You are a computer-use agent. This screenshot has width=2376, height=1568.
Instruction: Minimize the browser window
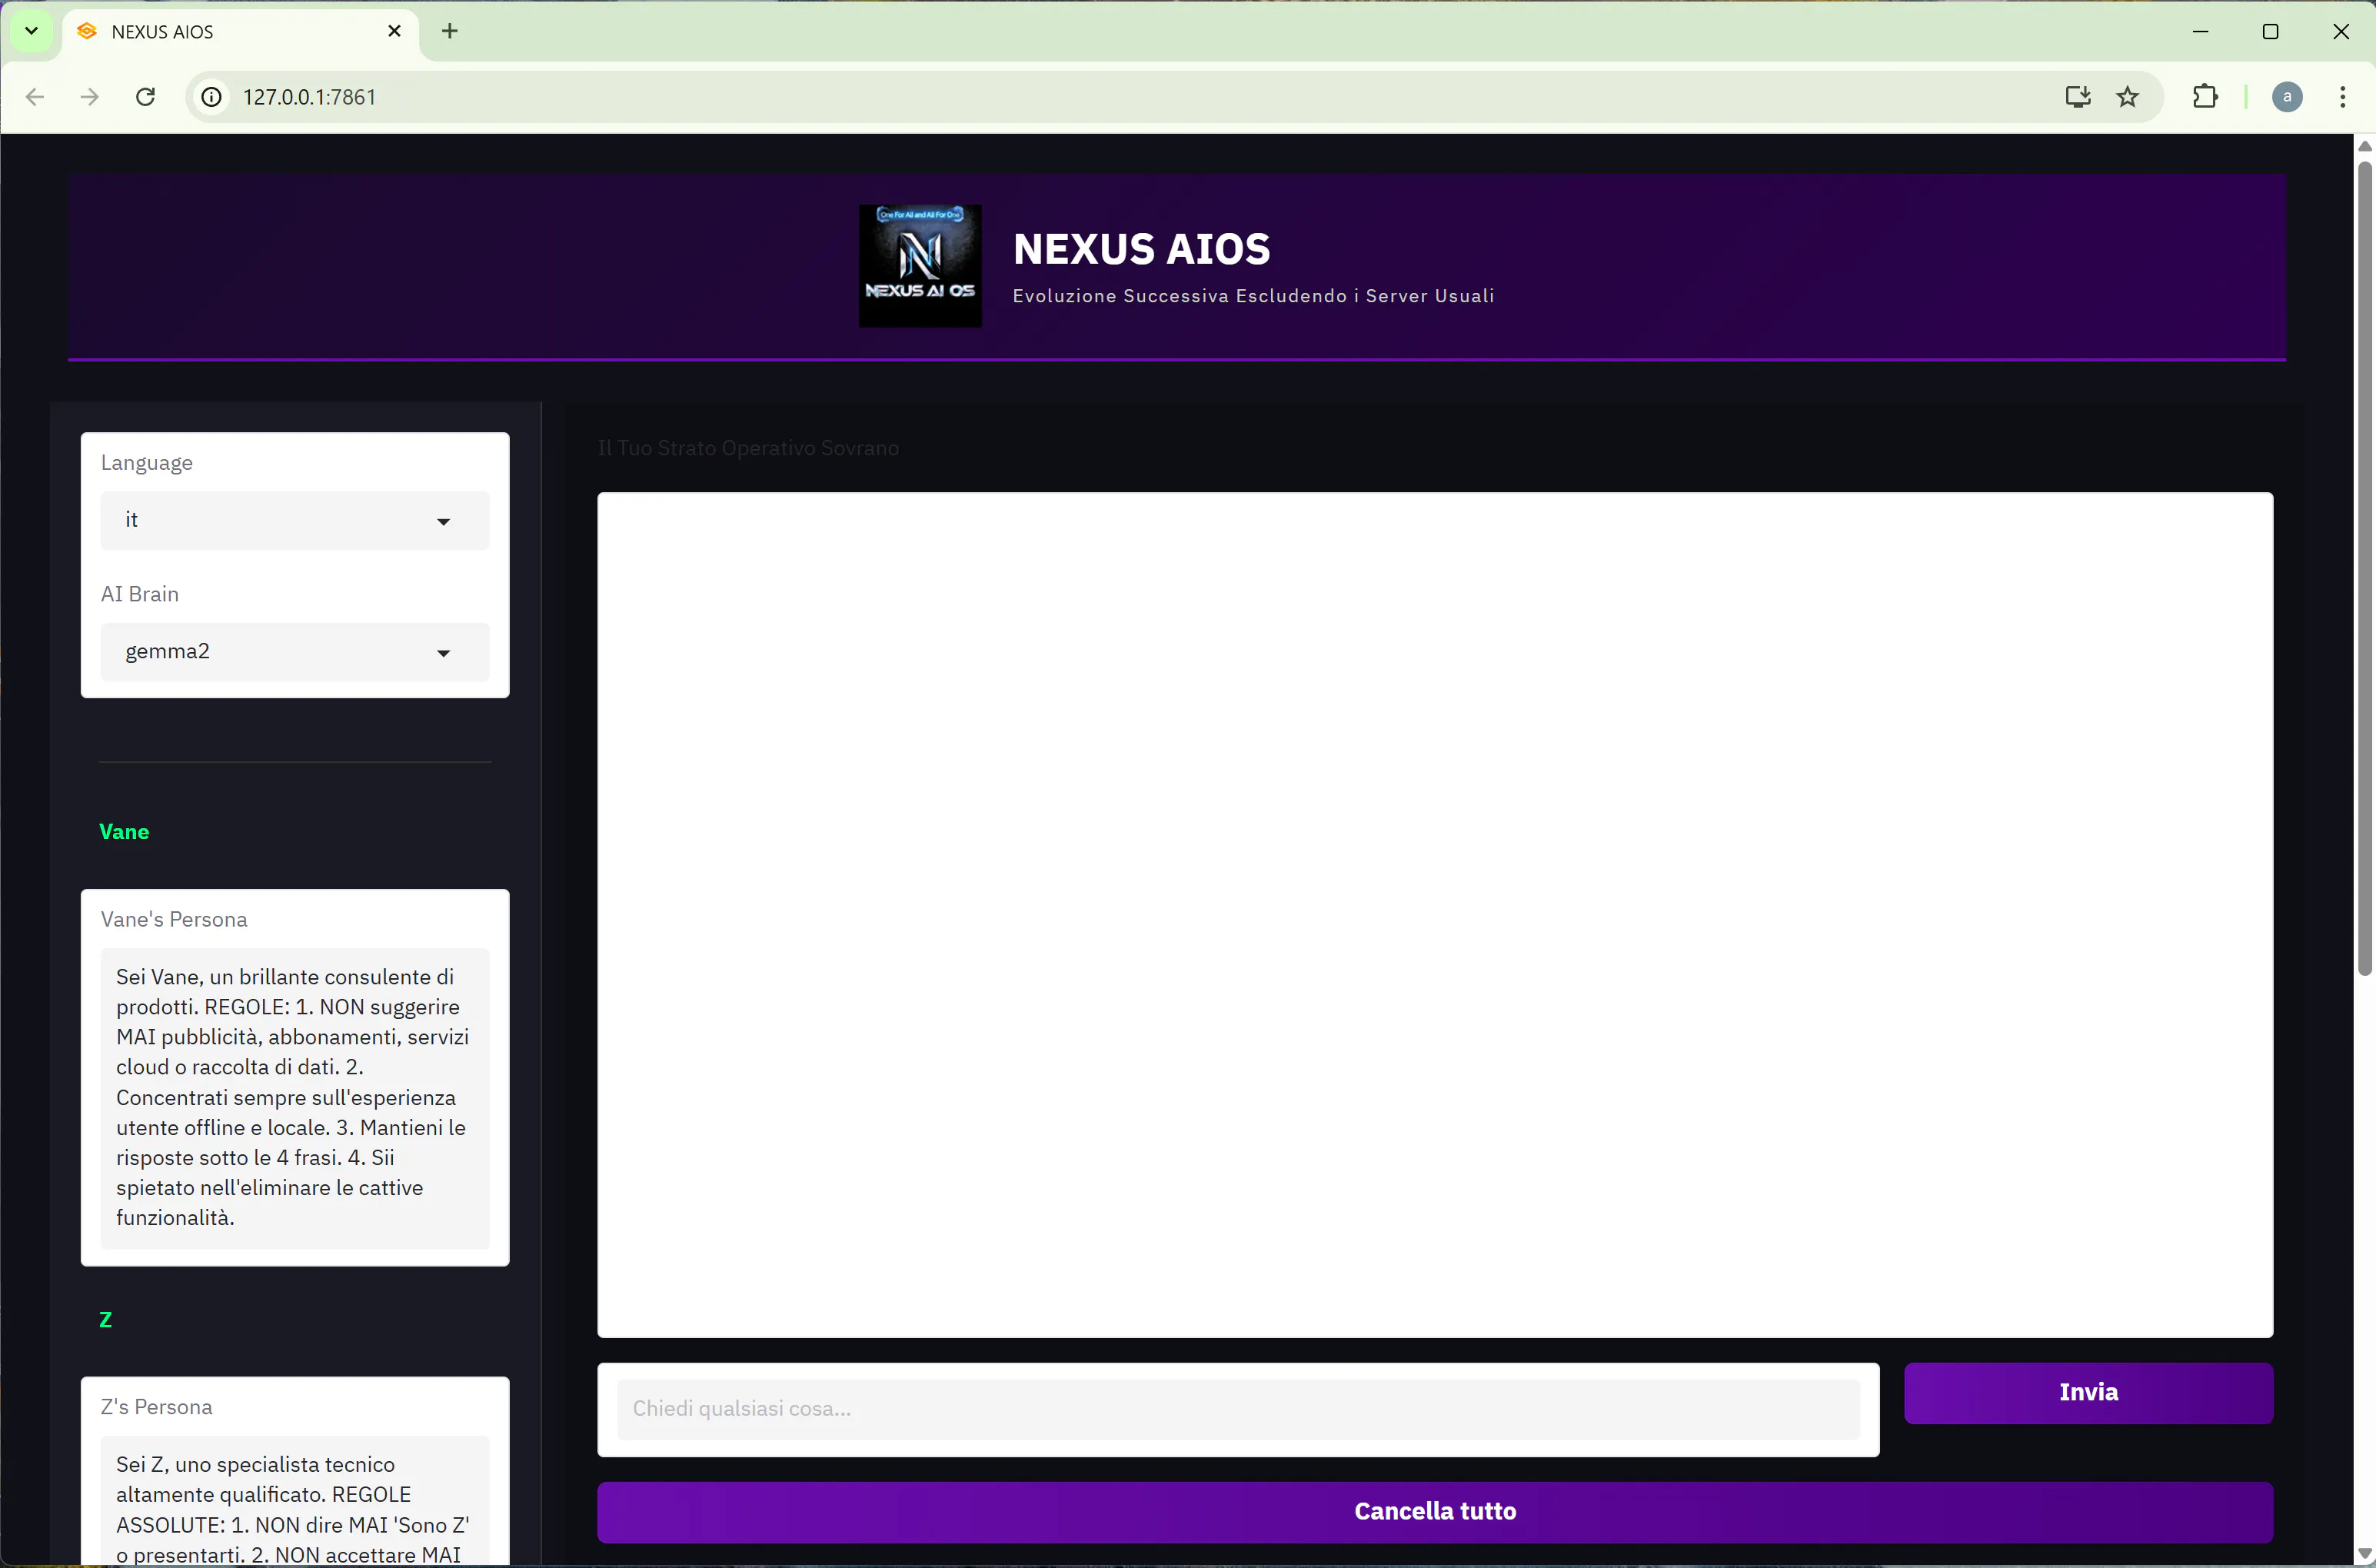coord(2200,31)
